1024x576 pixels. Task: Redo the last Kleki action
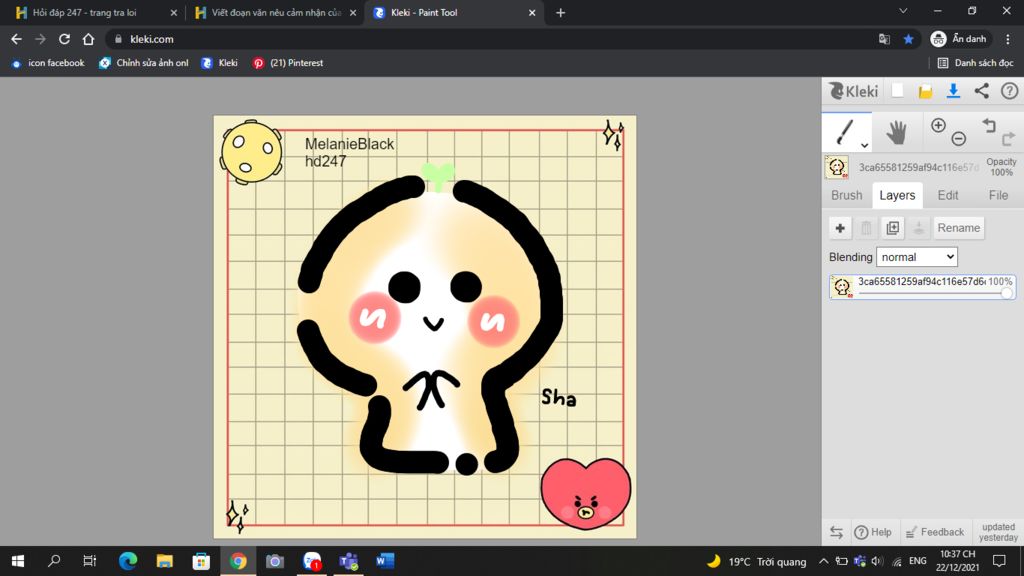tap(1008, 138)
